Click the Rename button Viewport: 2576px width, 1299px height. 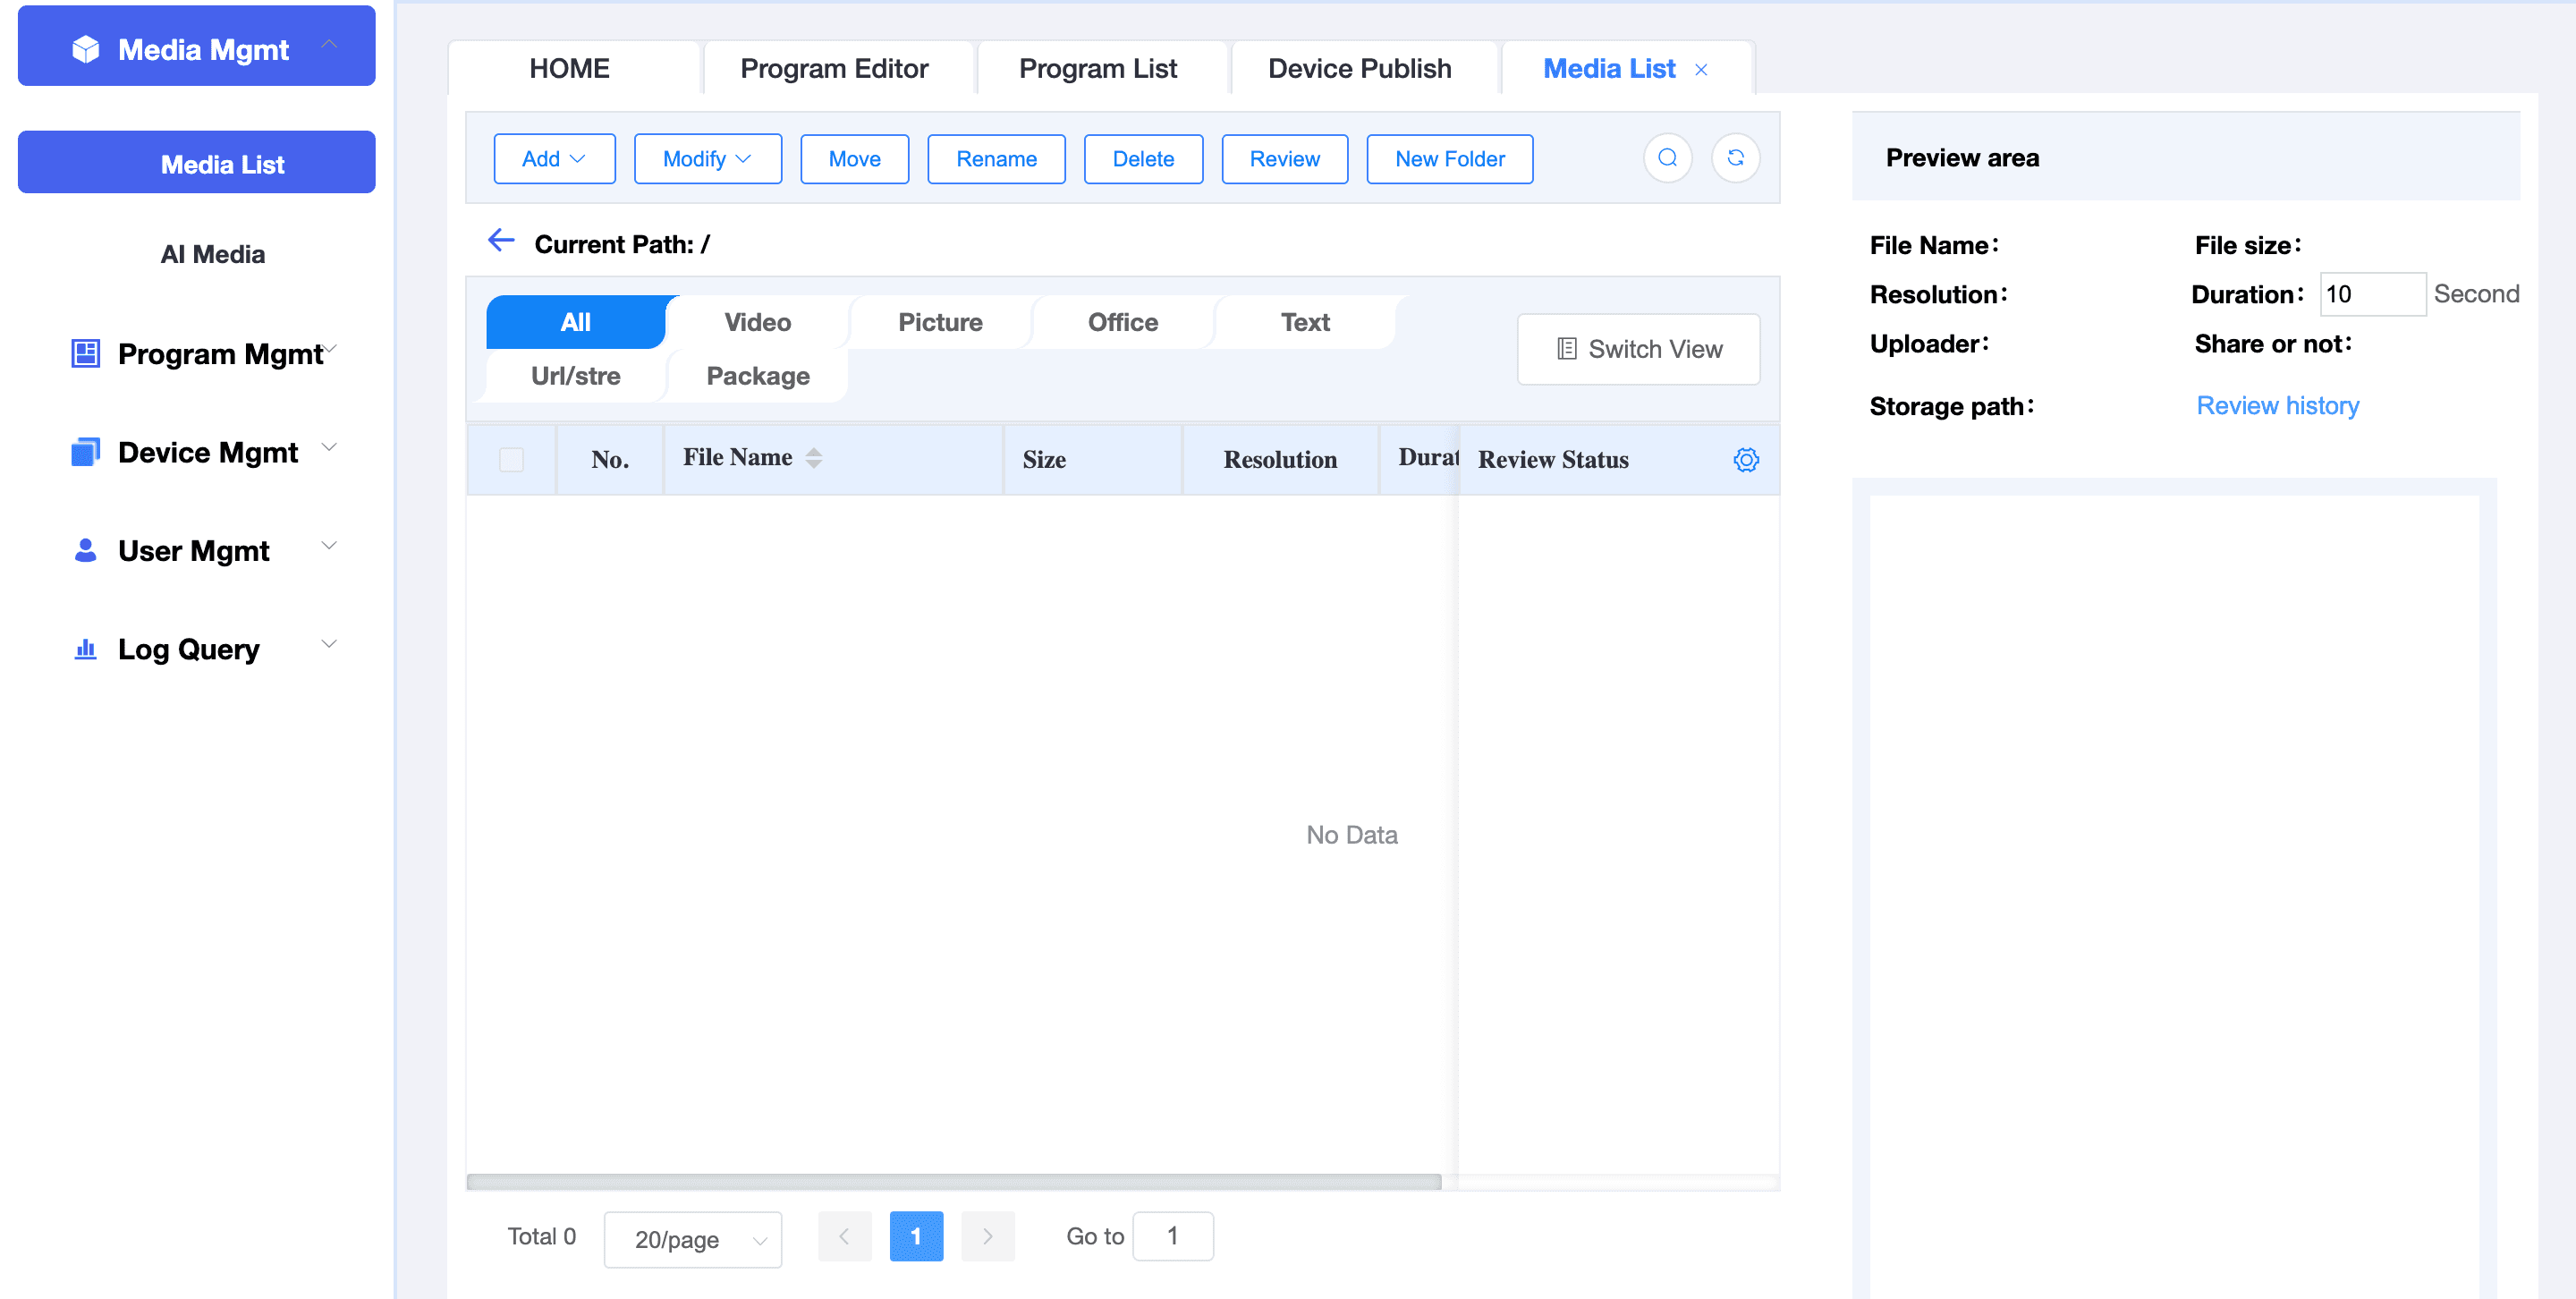point(996,159)
